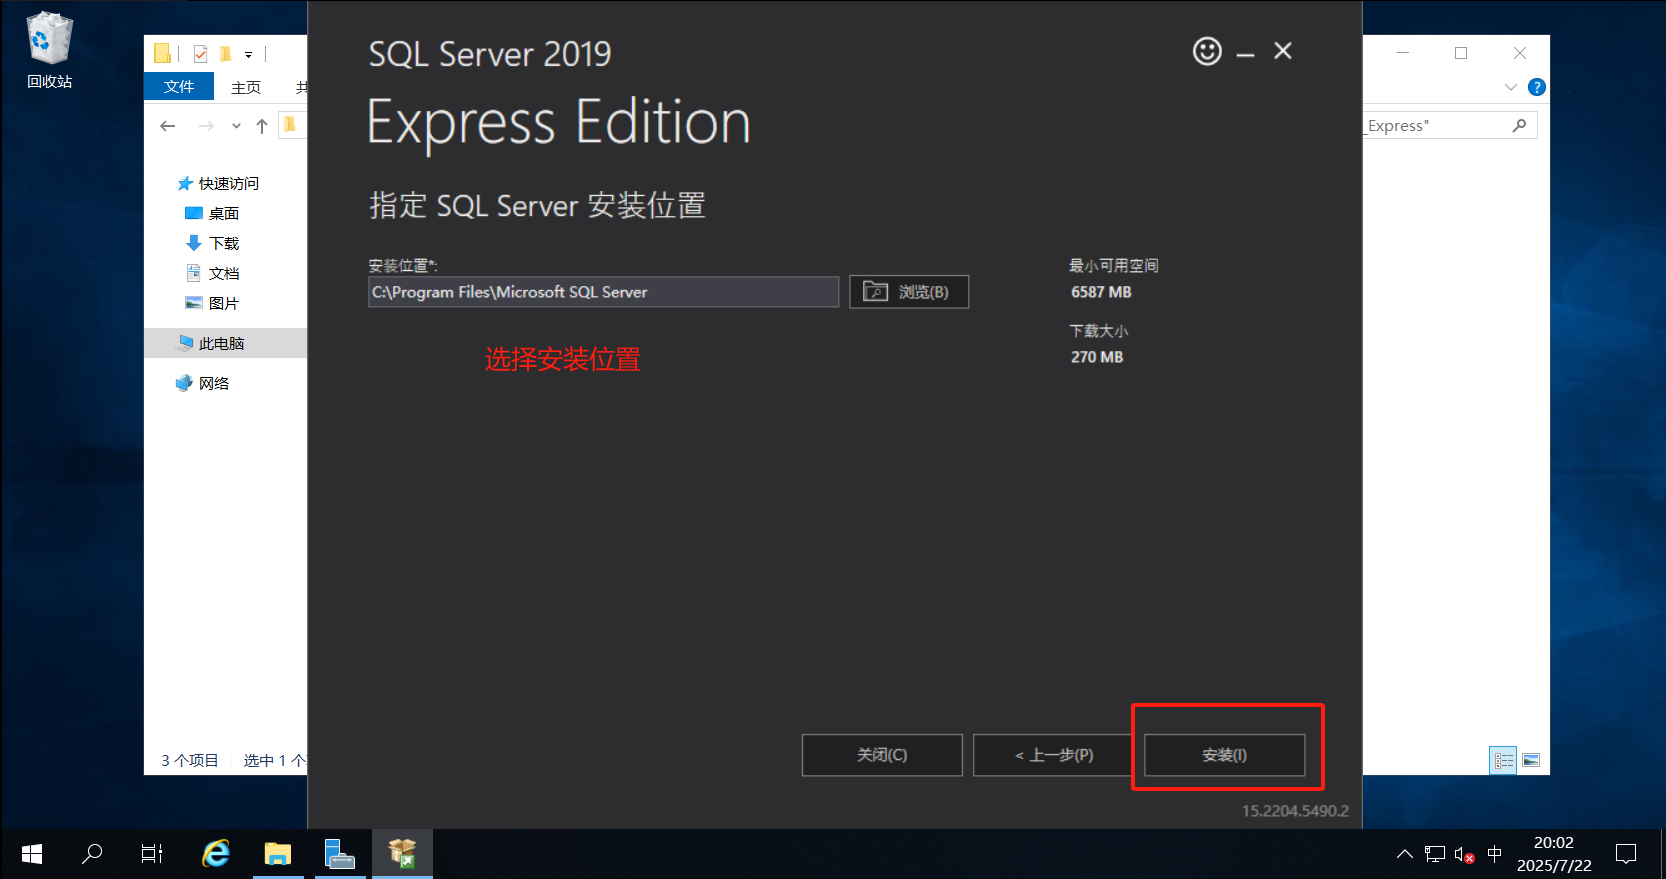Open the recent locations dropdown in File Explorer
The width and height of the screenshot is (1666, 879).
(x=236, y=126)
